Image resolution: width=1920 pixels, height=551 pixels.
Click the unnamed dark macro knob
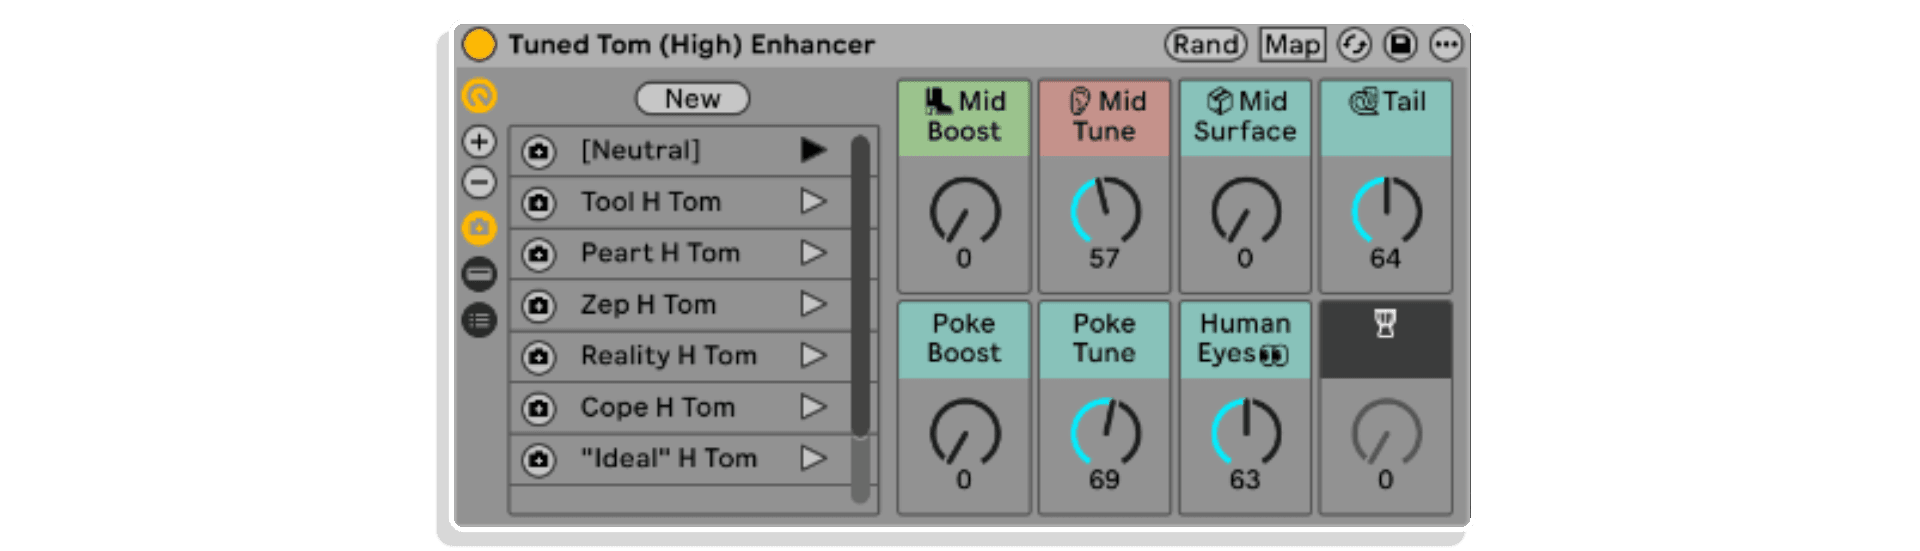coord(1386,432)
